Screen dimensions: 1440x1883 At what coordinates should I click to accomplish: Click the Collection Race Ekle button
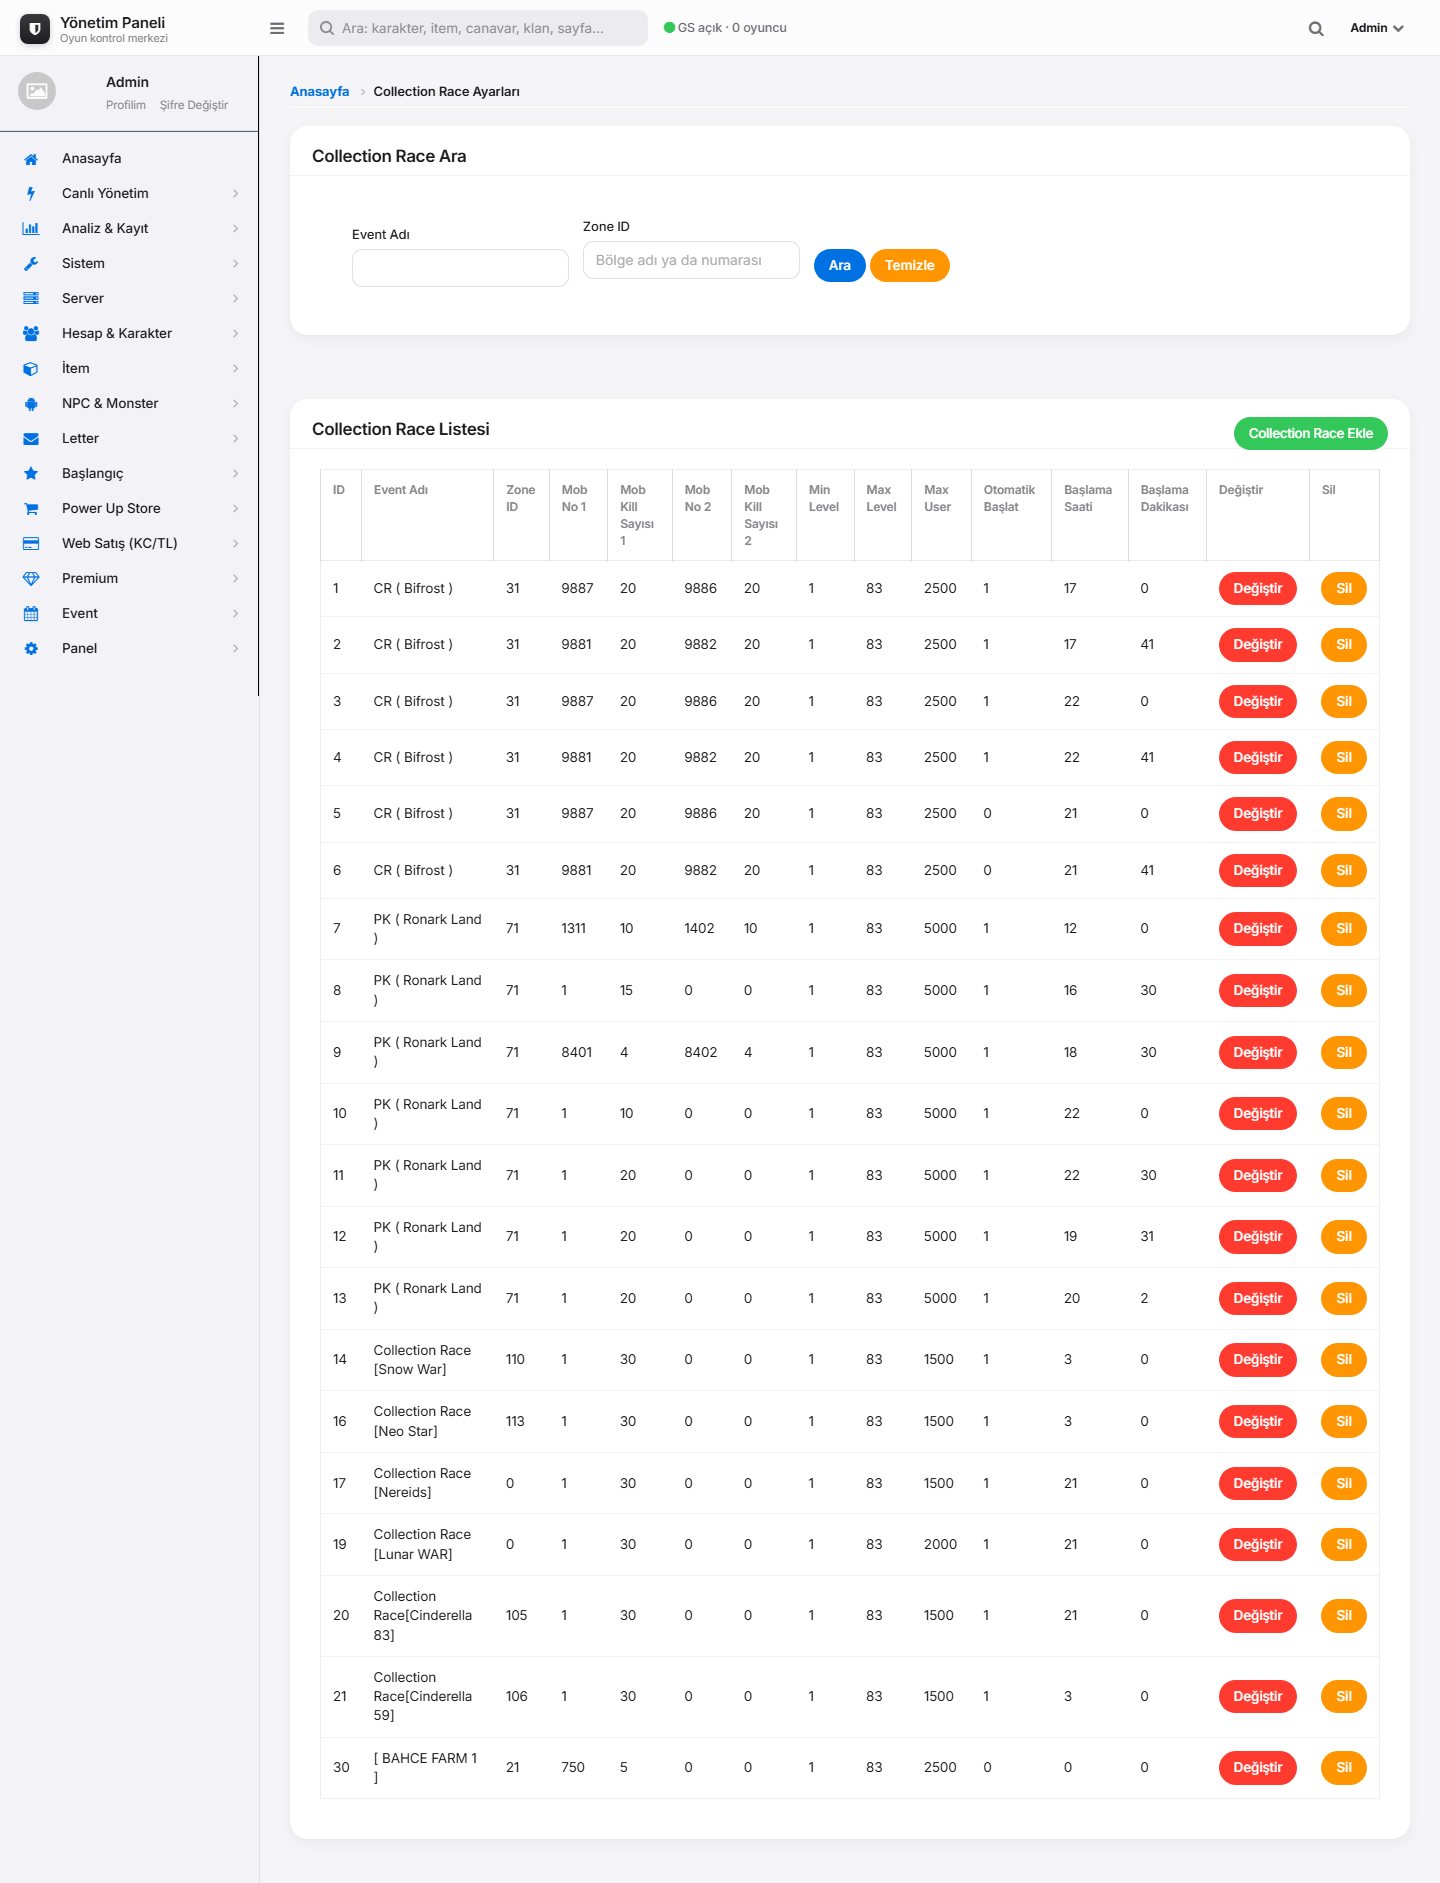click(1310, 433)
